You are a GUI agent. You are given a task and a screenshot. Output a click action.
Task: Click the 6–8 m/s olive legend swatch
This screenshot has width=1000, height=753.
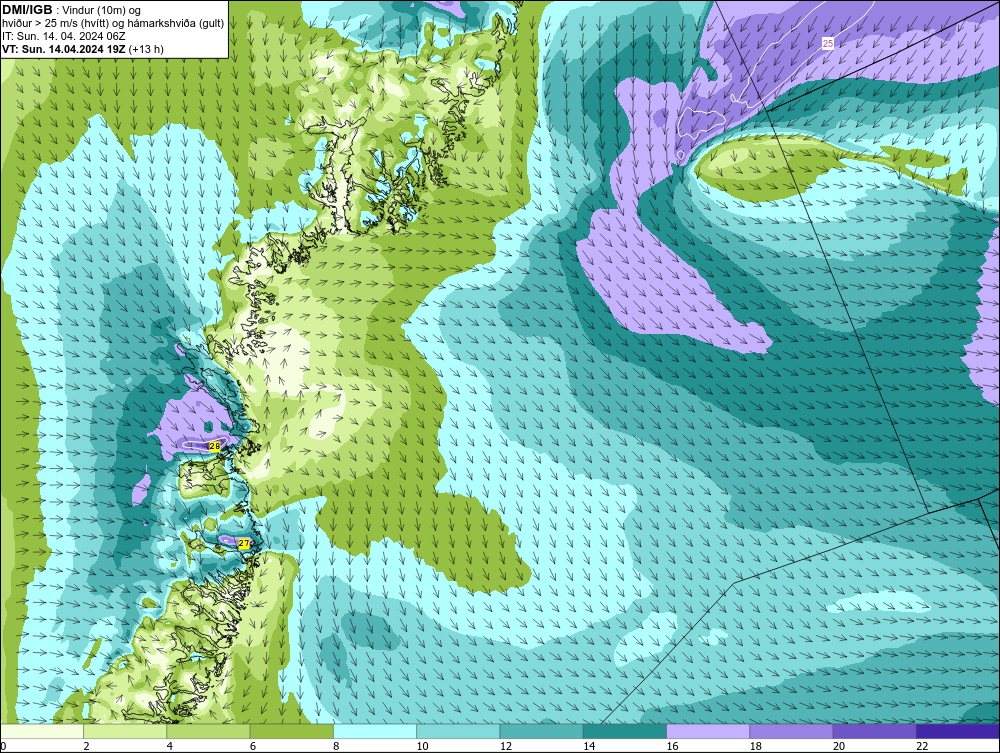point(291,732)
